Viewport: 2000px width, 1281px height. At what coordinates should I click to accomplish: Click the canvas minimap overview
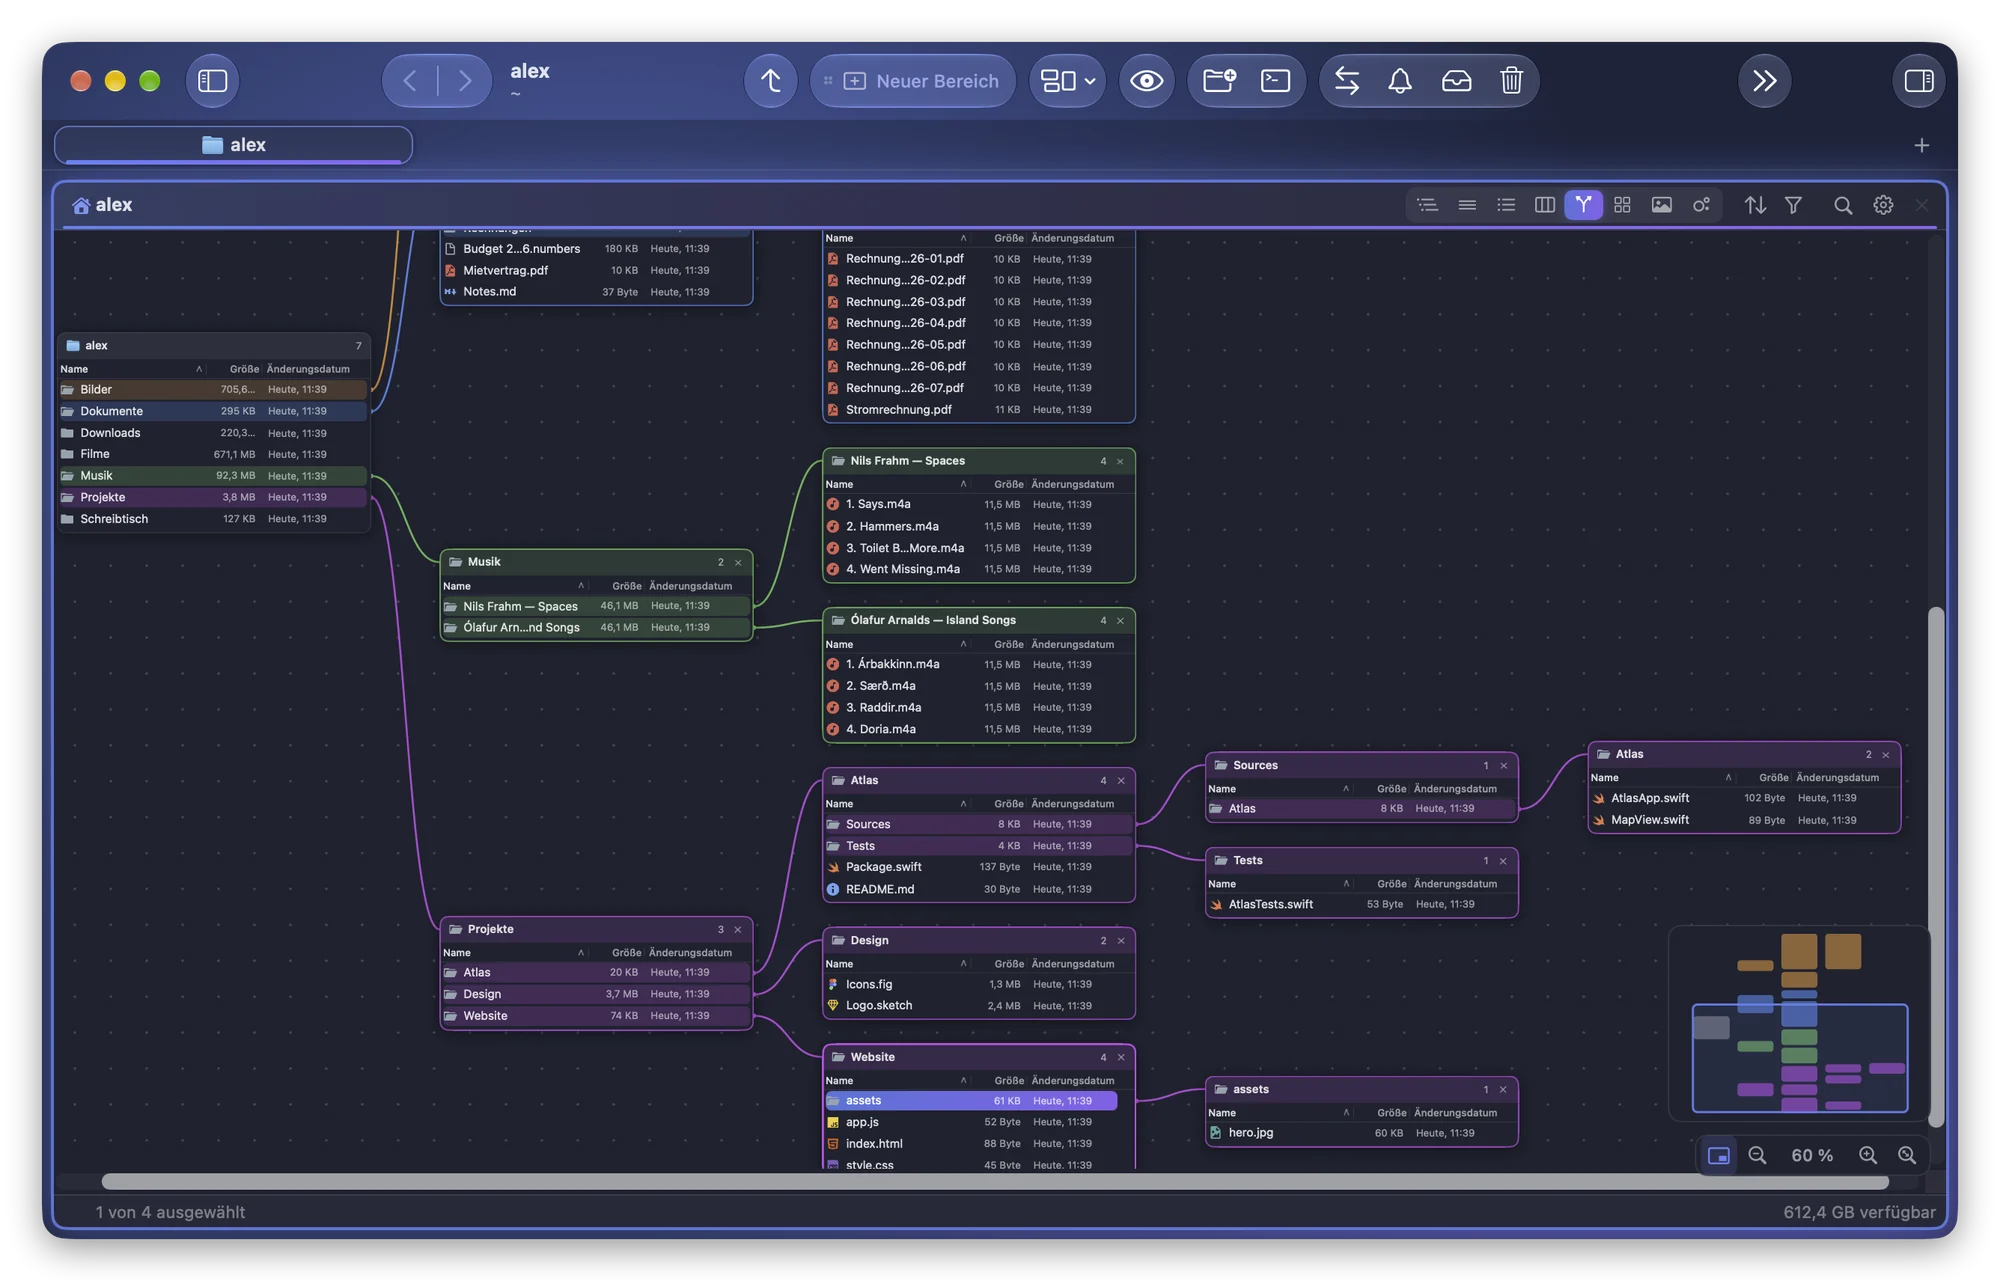1799,1023
